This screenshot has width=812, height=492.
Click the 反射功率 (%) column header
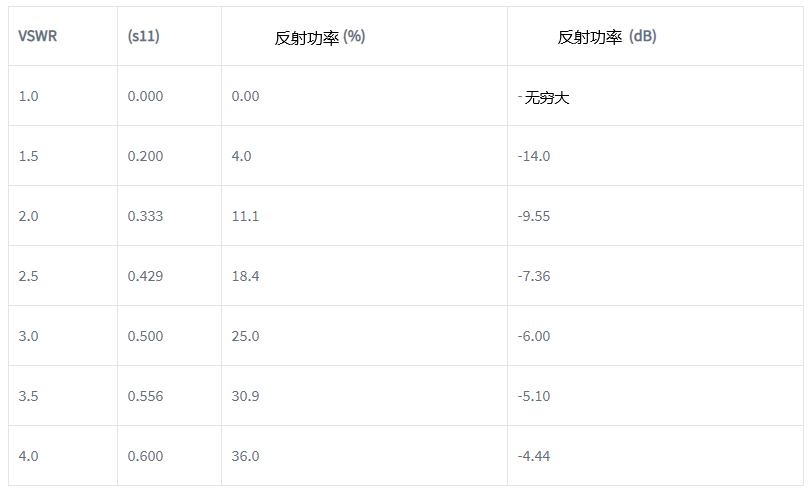point(320,37)
